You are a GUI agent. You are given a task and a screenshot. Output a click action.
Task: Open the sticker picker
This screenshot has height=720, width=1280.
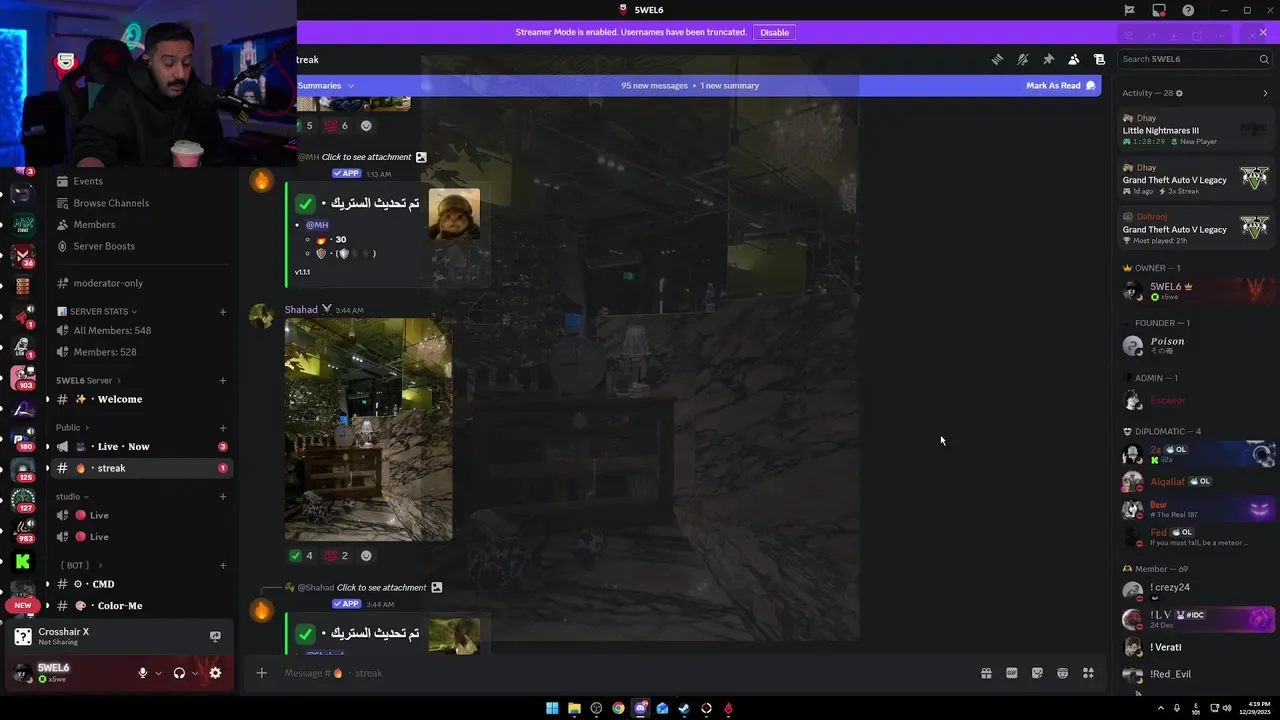(1037, 673)
